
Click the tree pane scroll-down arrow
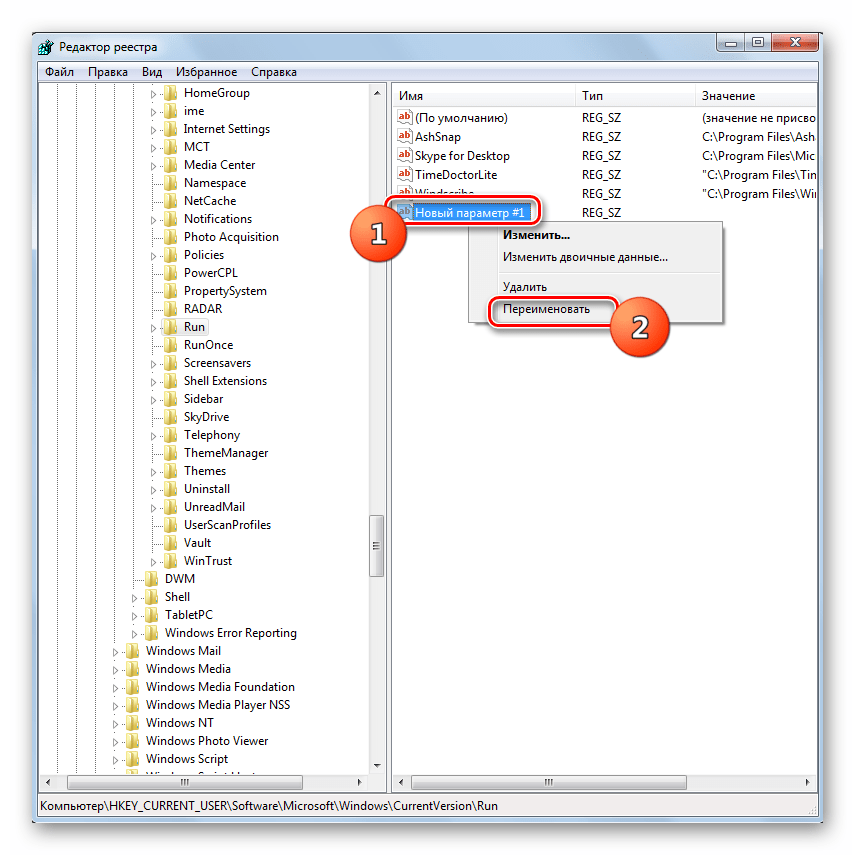(x=377, y=766)
